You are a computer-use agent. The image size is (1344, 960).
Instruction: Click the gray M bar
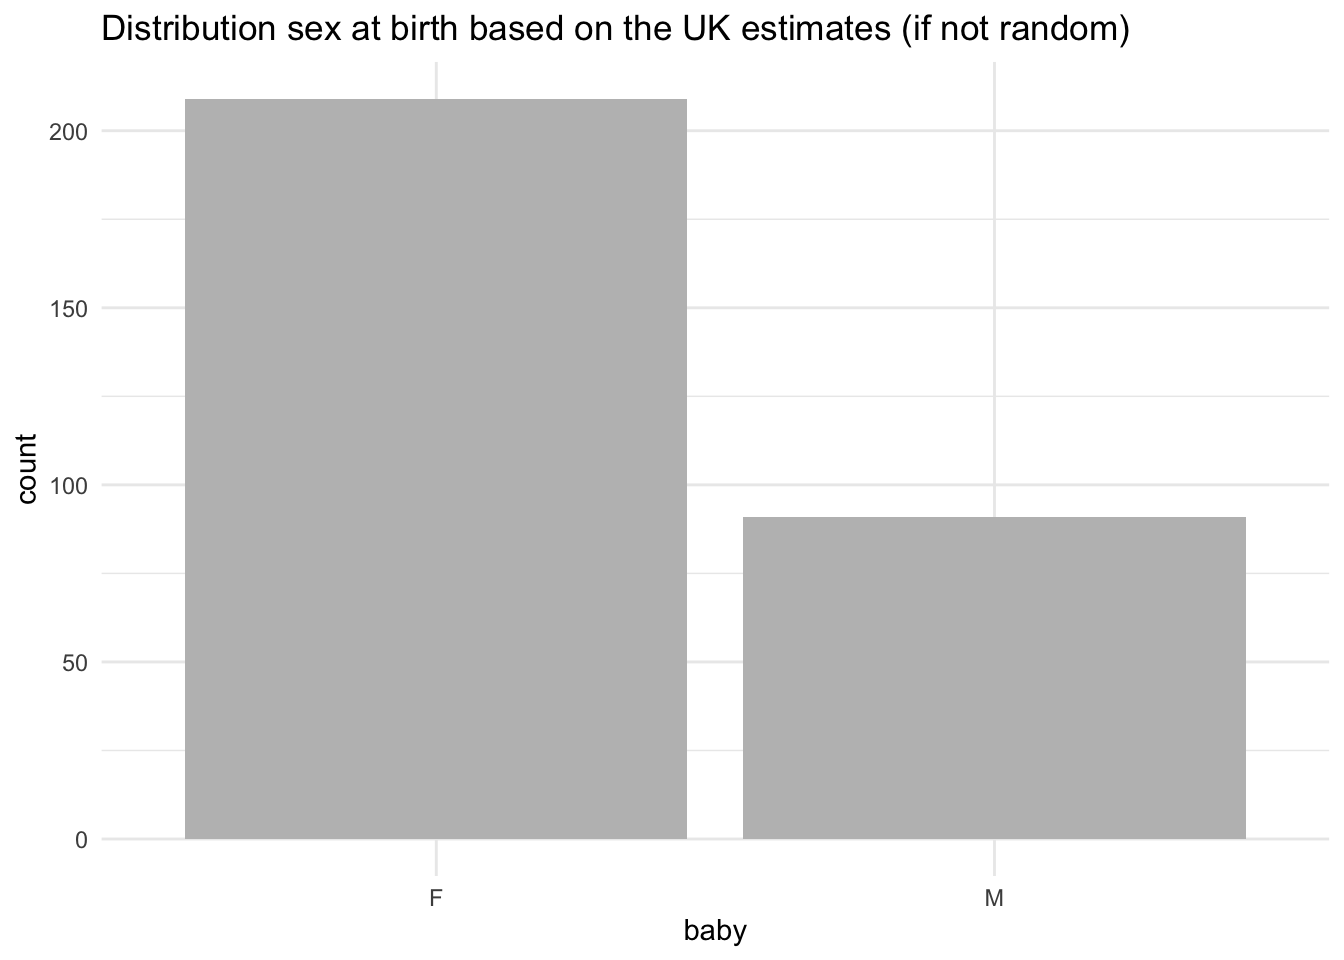click(x=994, y=678)
